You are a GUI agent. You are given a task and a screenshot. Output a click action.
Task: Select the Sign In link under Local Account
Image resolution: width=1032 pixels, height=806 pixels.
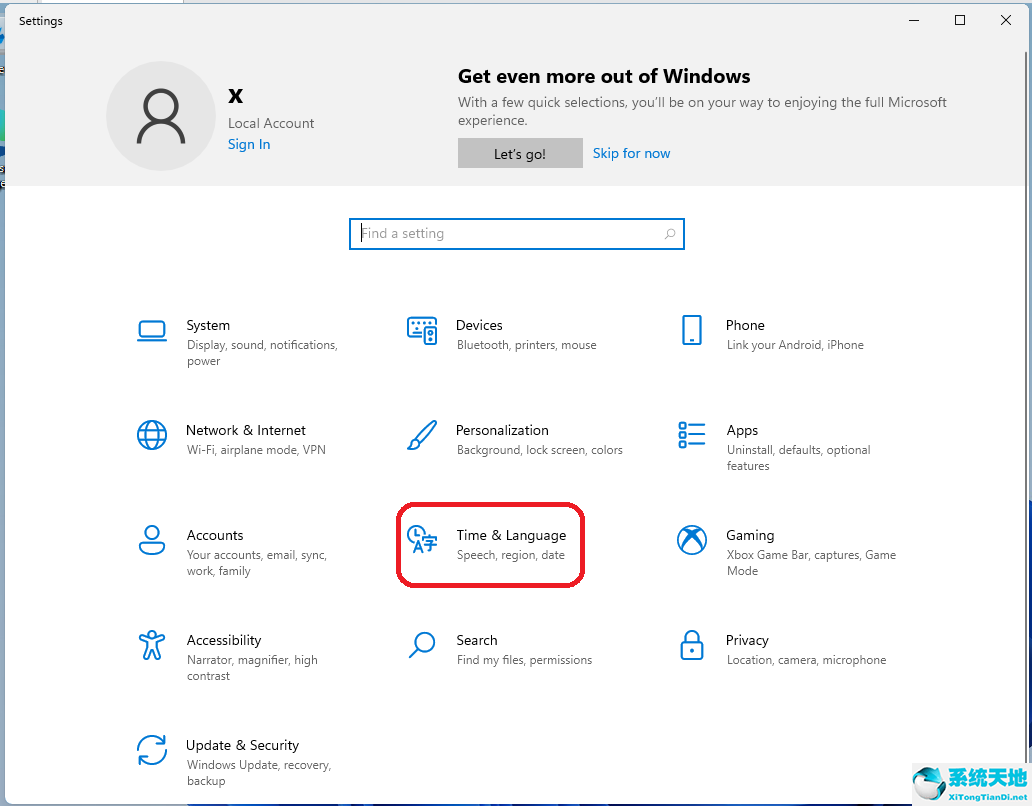248,144
